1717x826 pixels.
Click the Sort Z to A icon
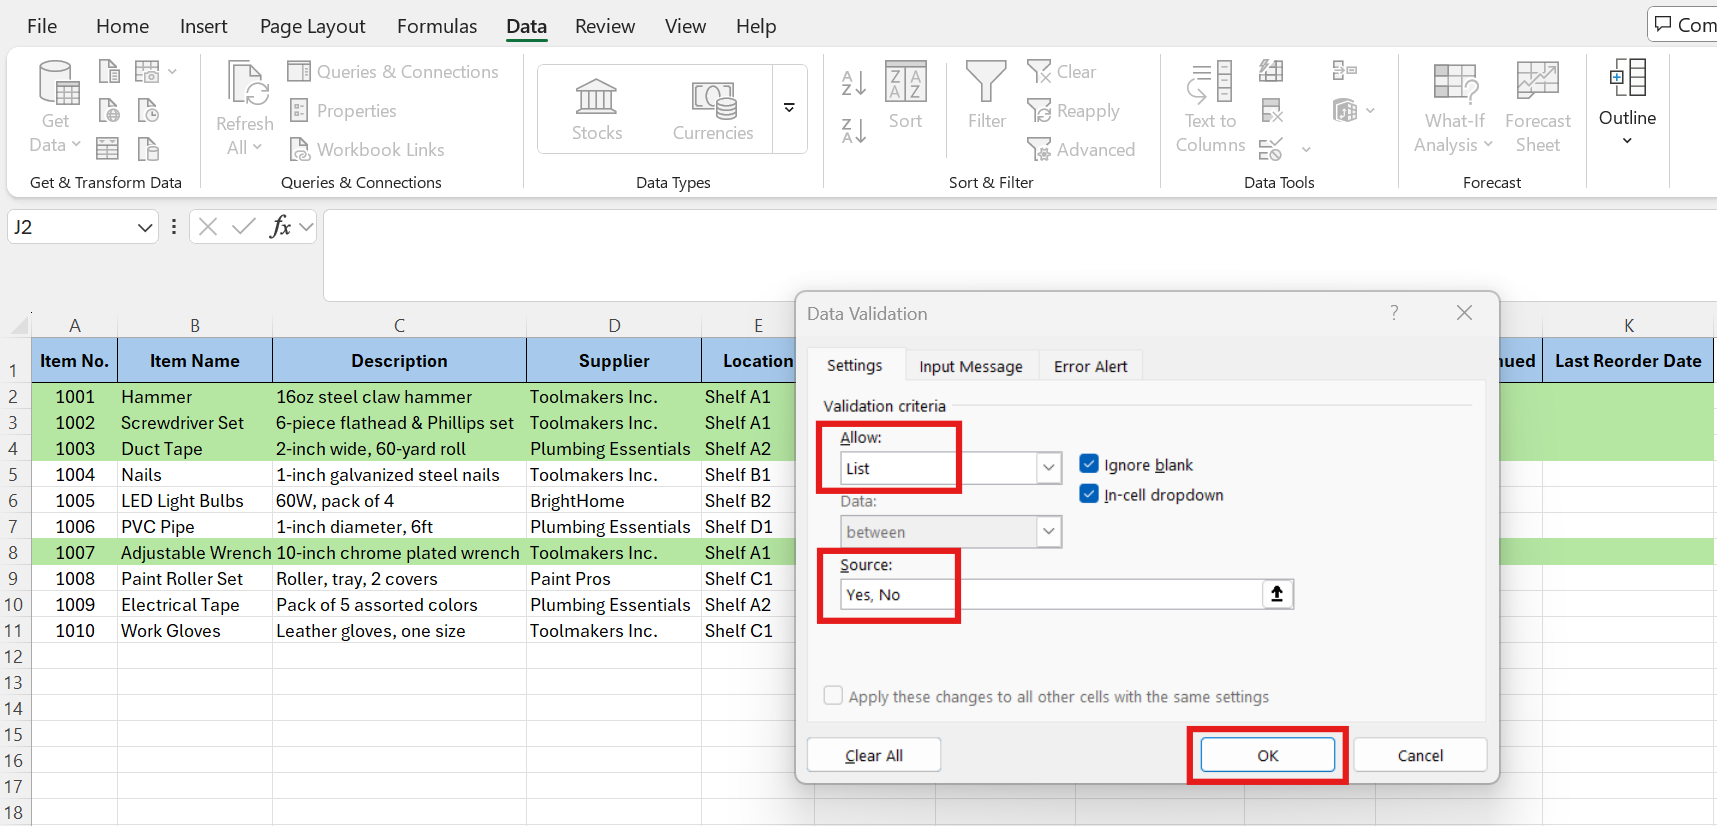tap(853, 131)
